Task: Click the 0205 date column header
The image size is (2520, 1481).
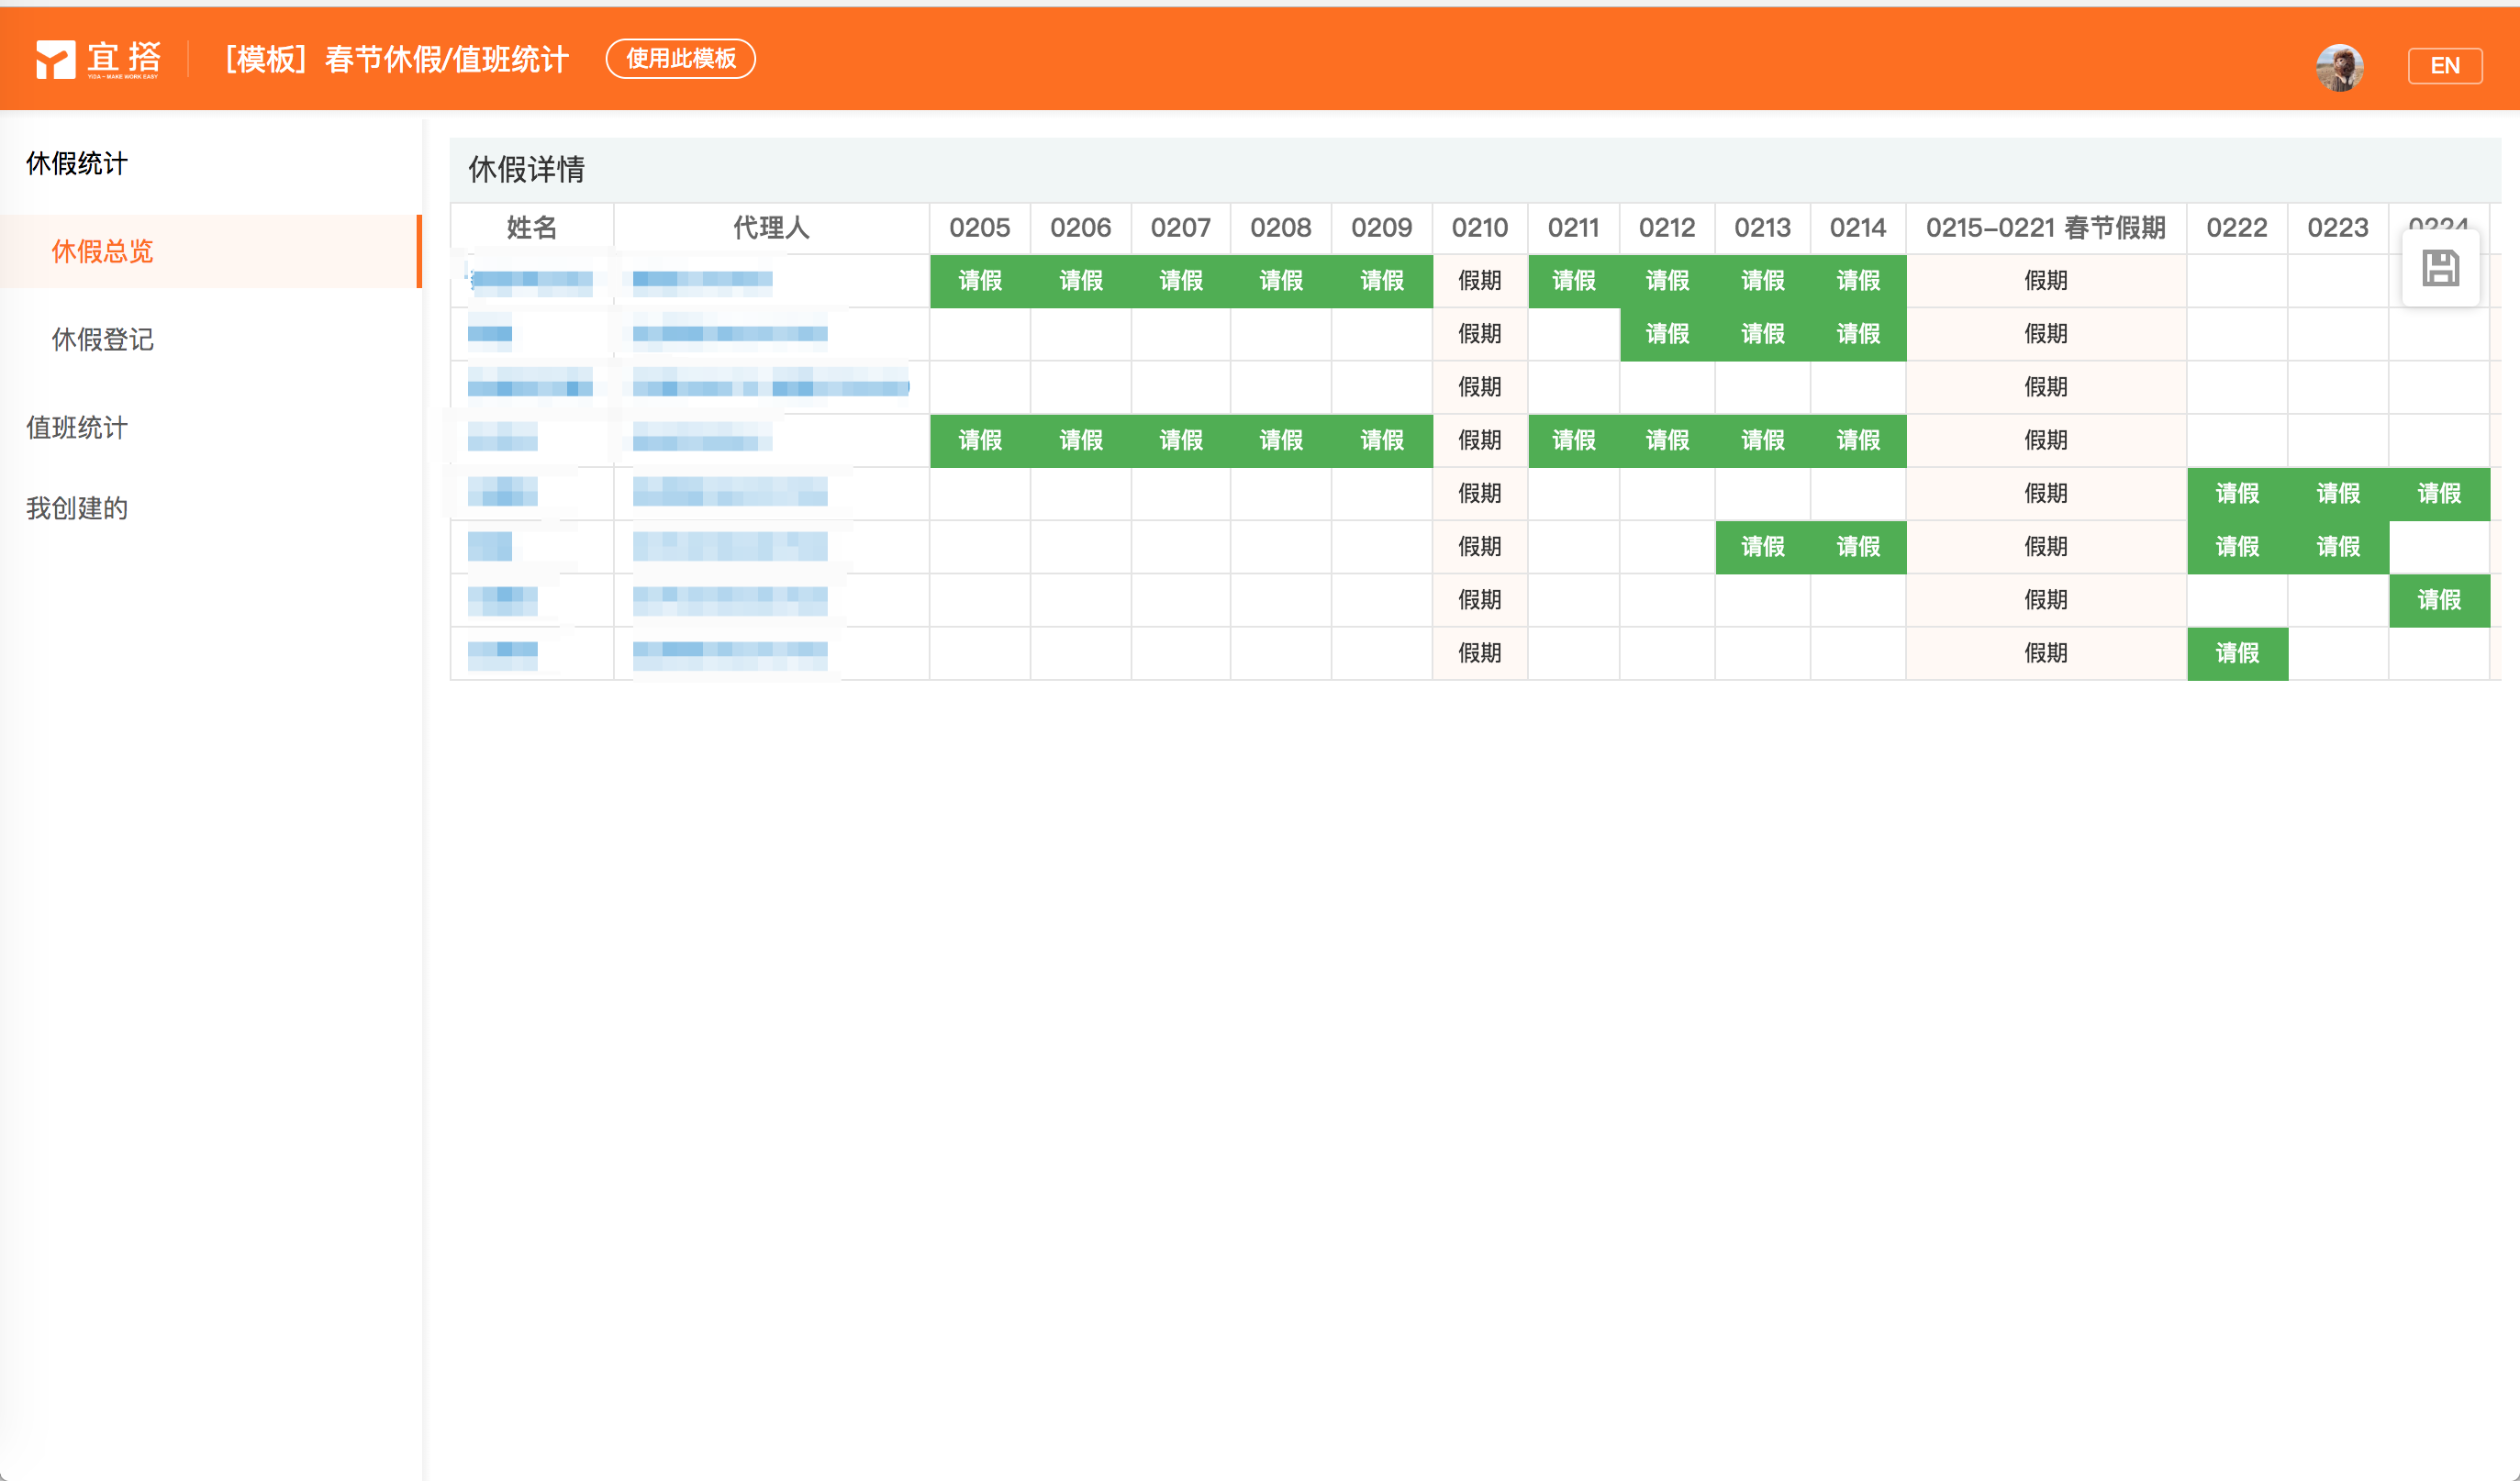Action: point(979,228)
